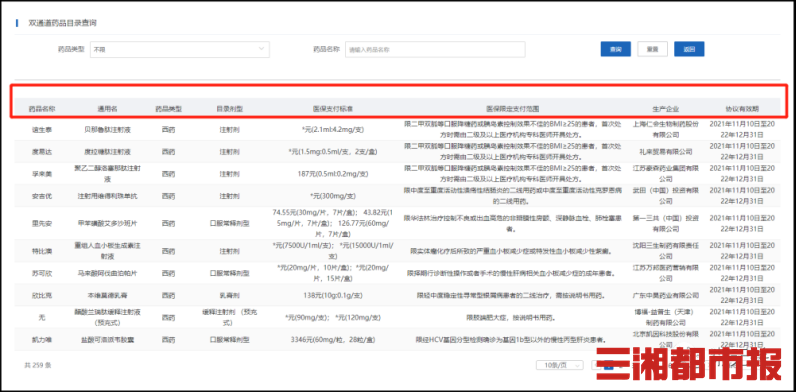Click the manufacturer 沈阳三生制药有限责任公司
796x392 pixels.
tap(666, 251)
